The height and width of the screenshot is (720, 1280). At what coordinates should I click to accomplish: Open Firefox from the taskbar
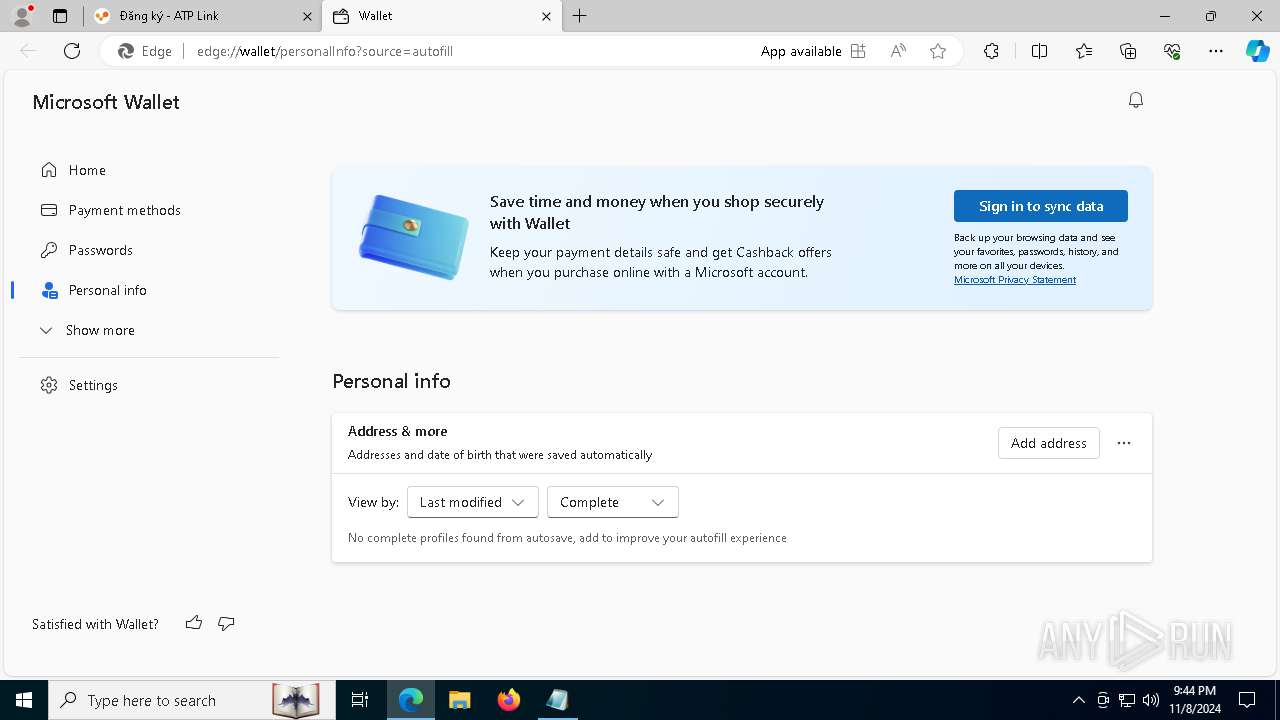[x=509, y=700]
